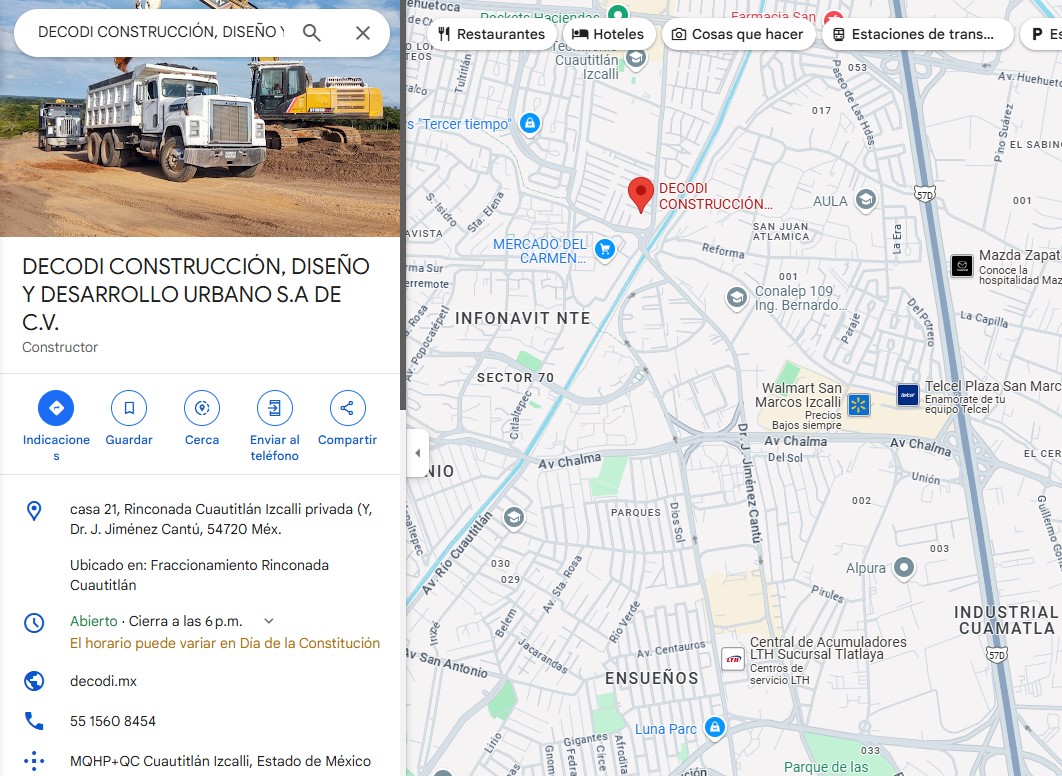Share place using the Compartir icon
Screen dimensions: 1062x776
coord(347,408)
